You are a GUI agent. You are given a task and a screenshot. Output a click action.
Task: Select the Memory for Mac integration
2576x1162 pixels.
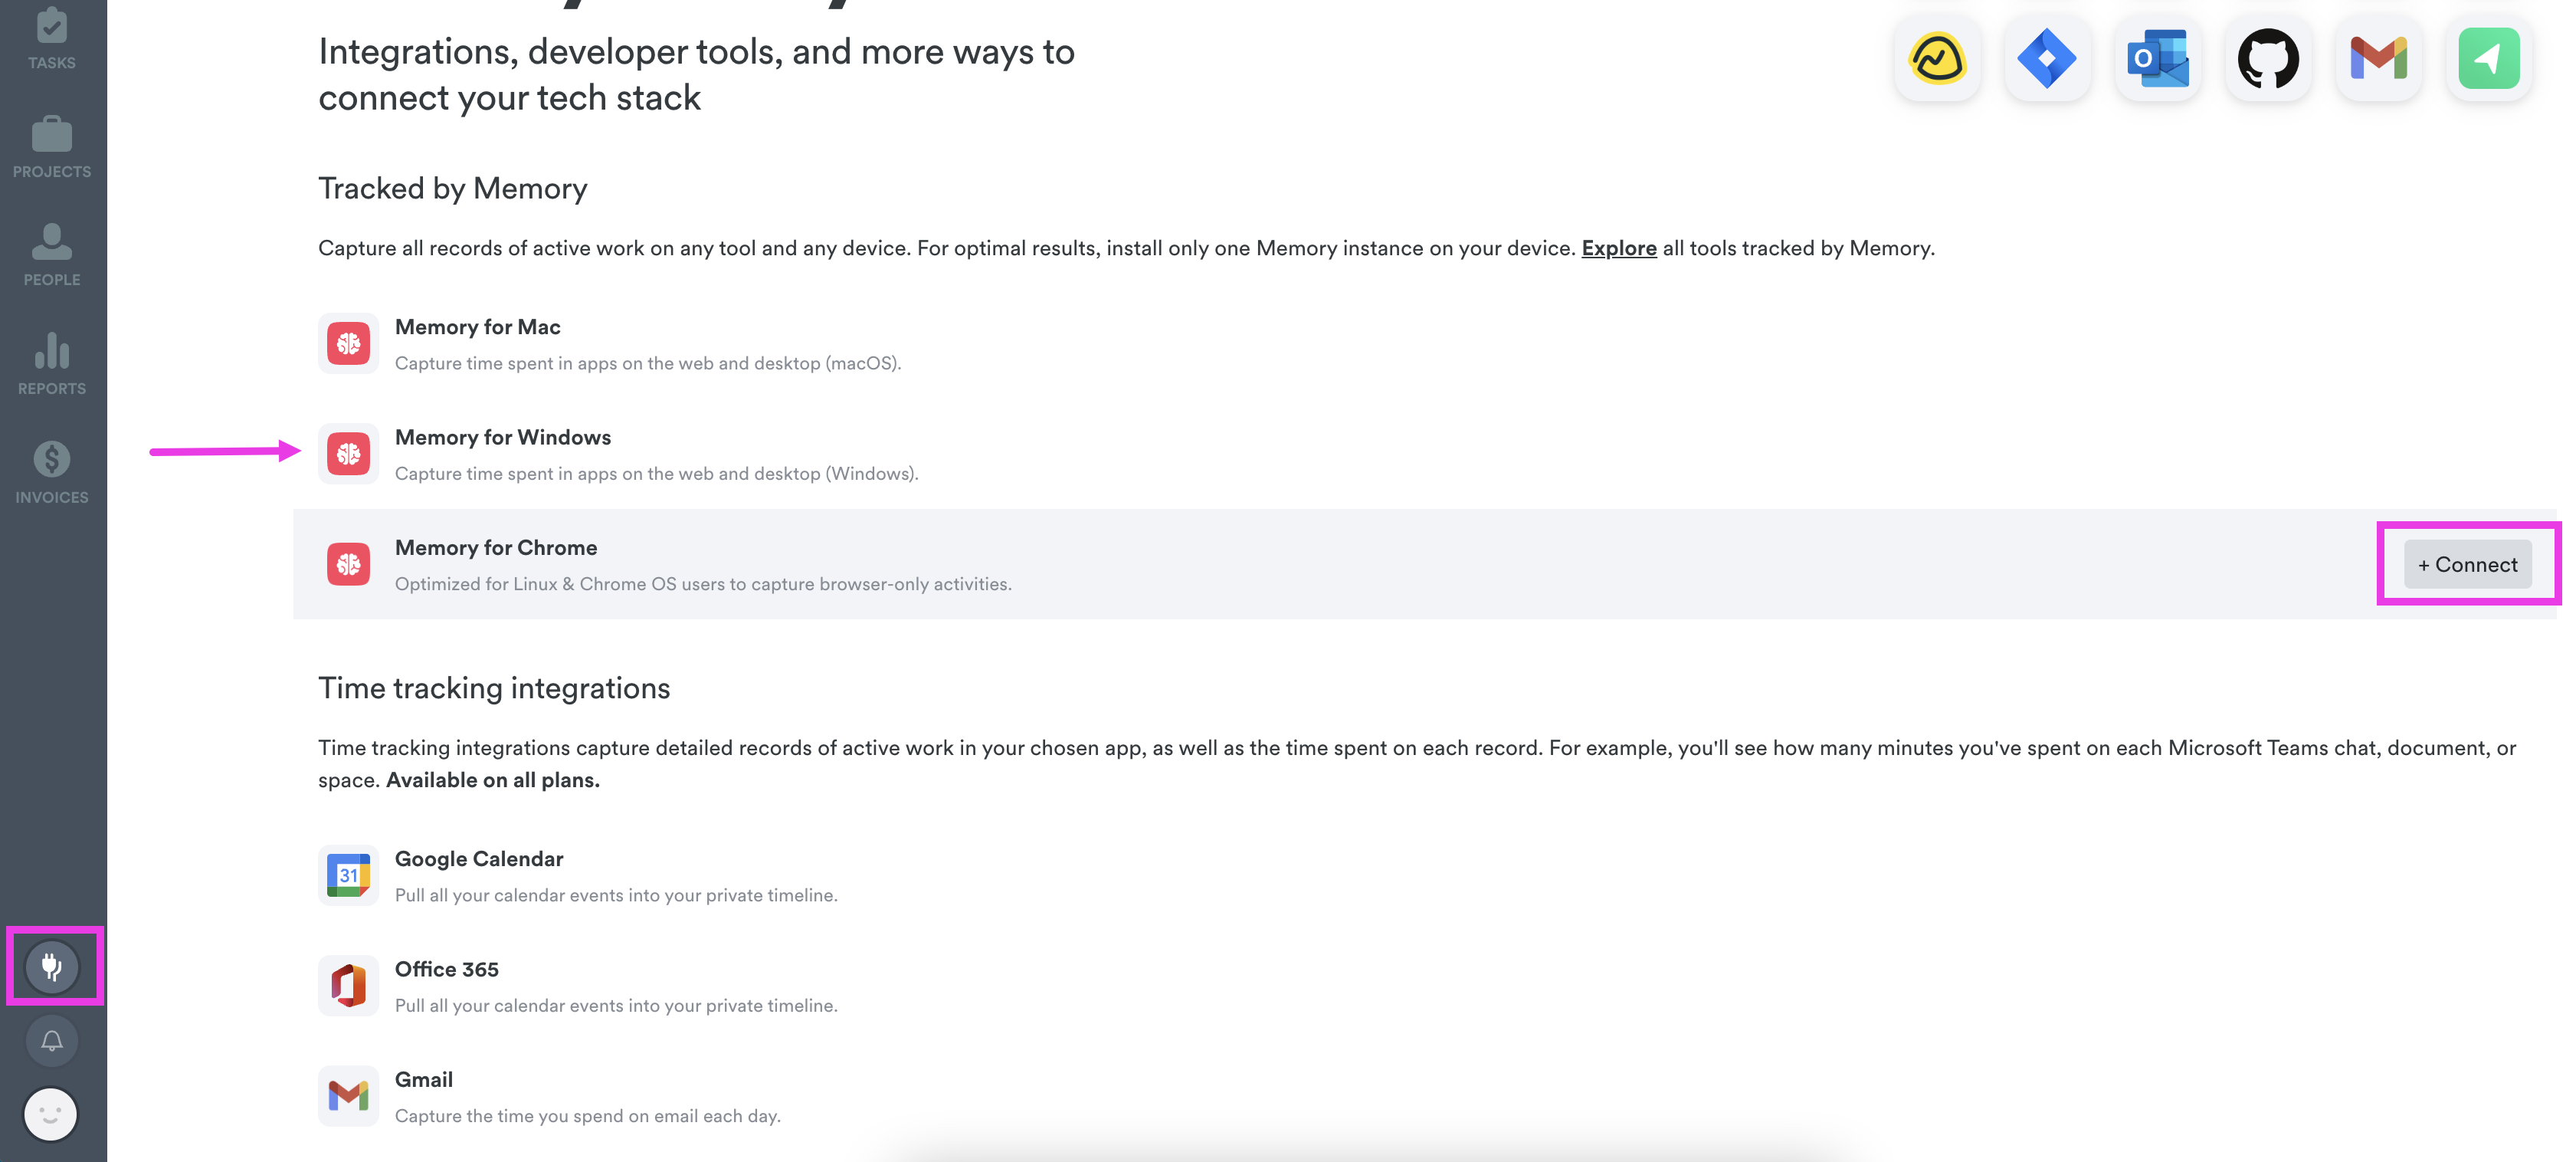477,328
